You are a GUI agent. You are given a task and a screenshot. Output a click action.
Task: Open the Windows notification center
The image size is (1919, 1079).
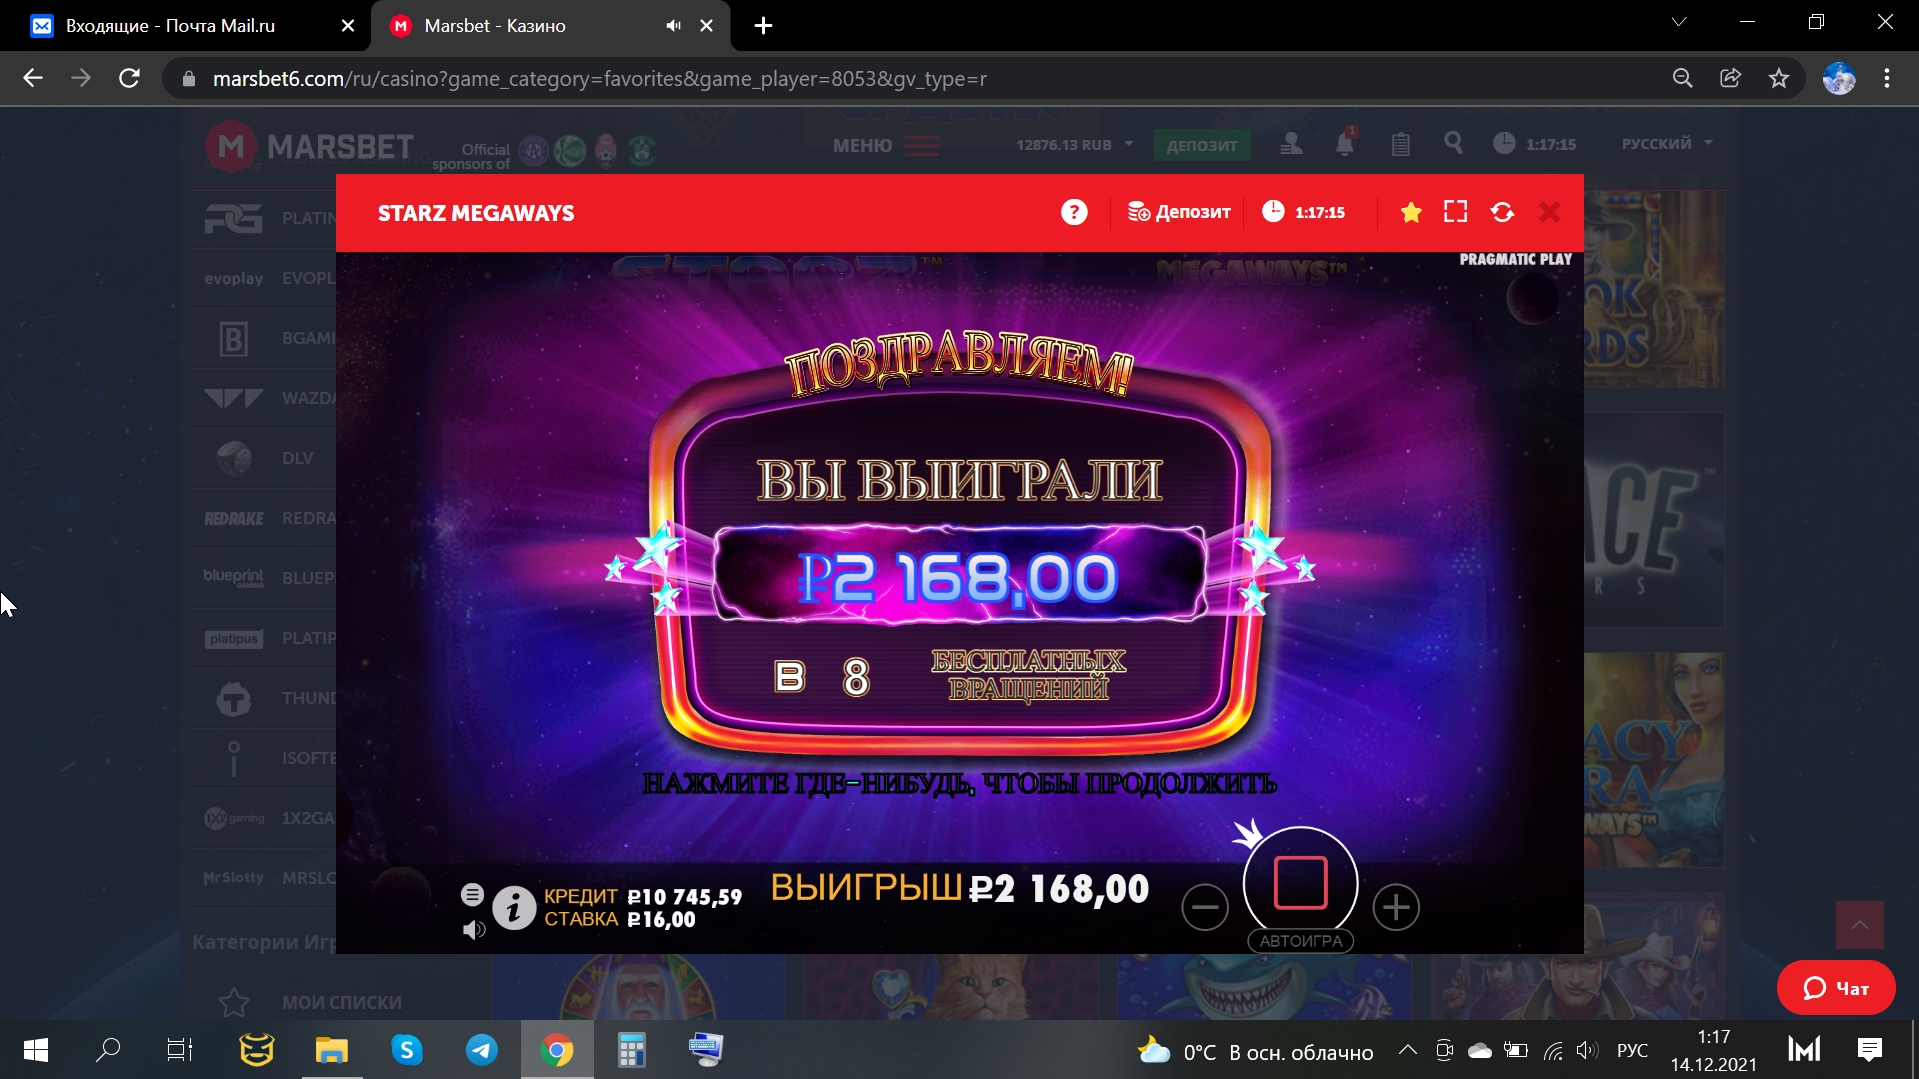coord(1869,1050)
